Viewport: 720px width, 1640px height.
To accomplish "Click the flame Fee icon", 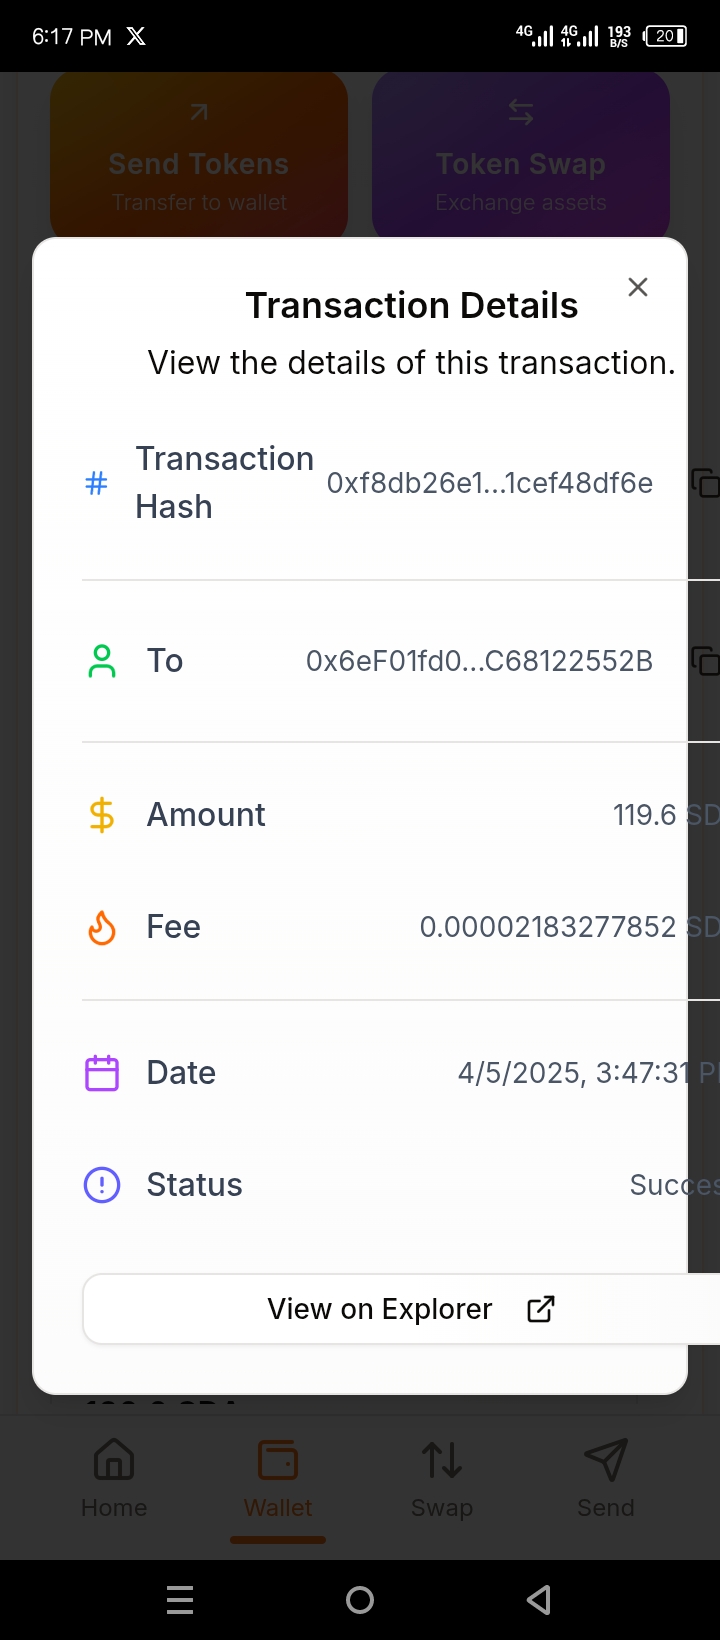I will pos(102,928).
